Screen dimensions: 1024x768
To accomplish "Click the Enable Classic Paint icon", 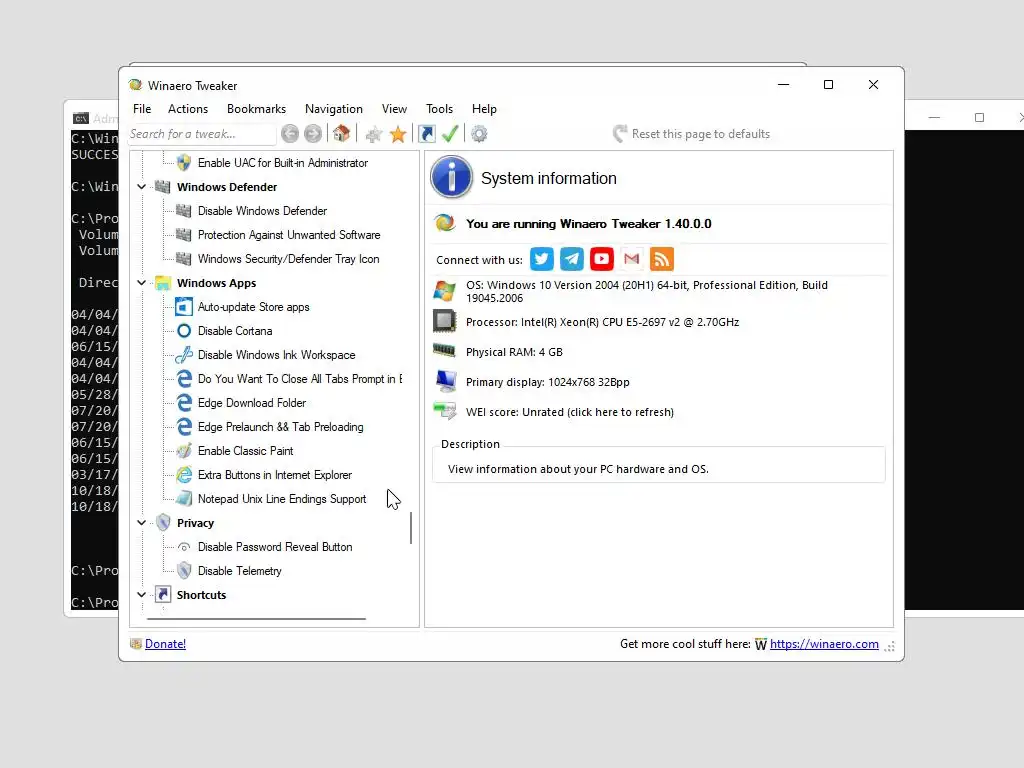I will [x=184, y=451].
